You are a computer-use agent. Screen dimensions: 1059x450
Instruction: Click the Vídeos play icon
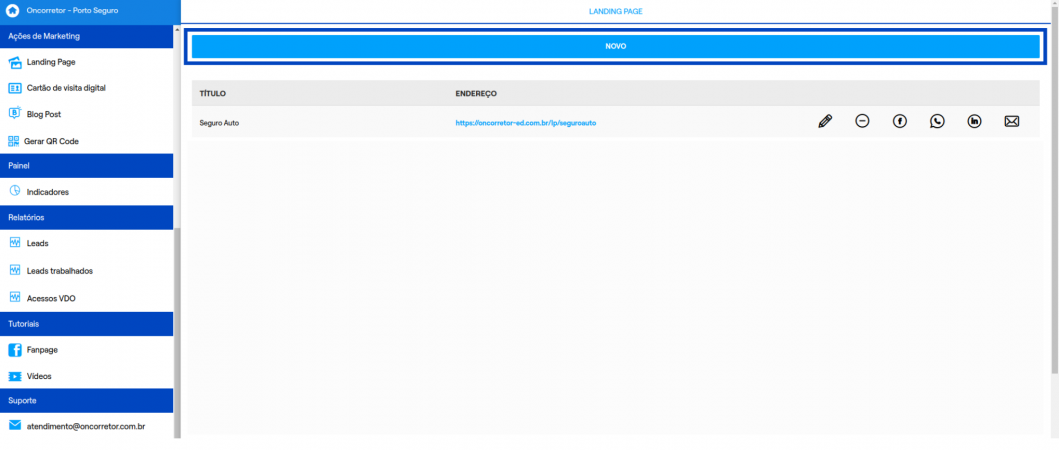[x=15, y=376]
